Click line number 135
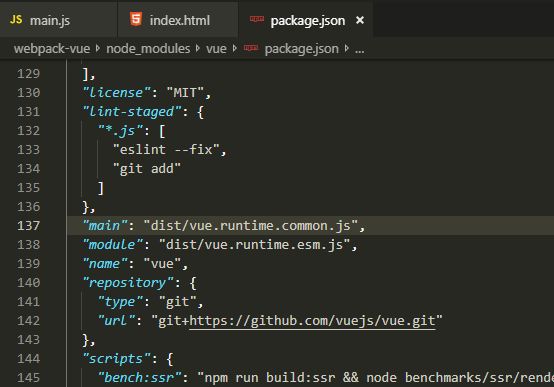 coord(29,188)
